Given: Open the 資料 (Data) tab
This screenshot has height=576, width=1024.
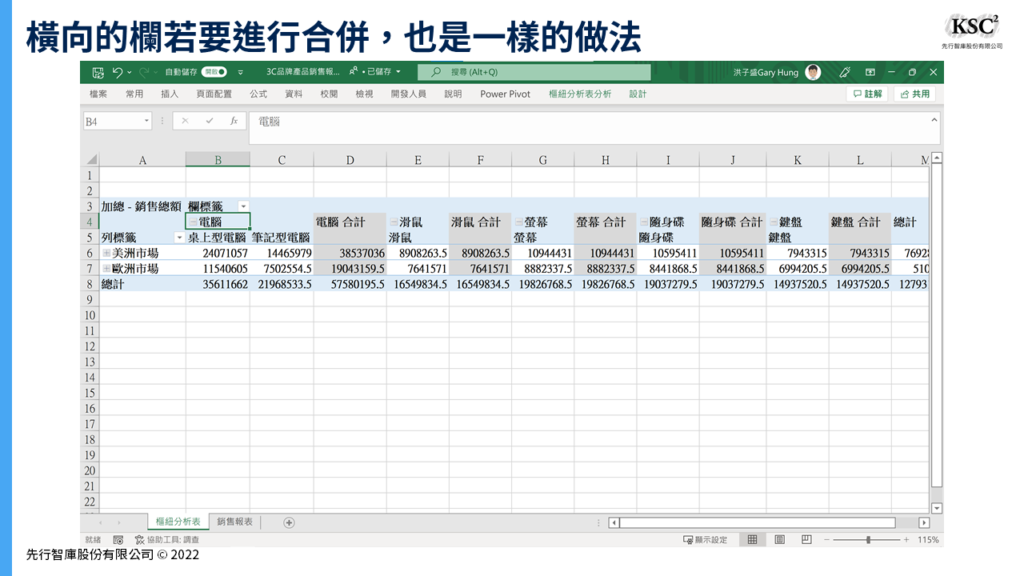Looking at the screenshot, I should point(293,94).
